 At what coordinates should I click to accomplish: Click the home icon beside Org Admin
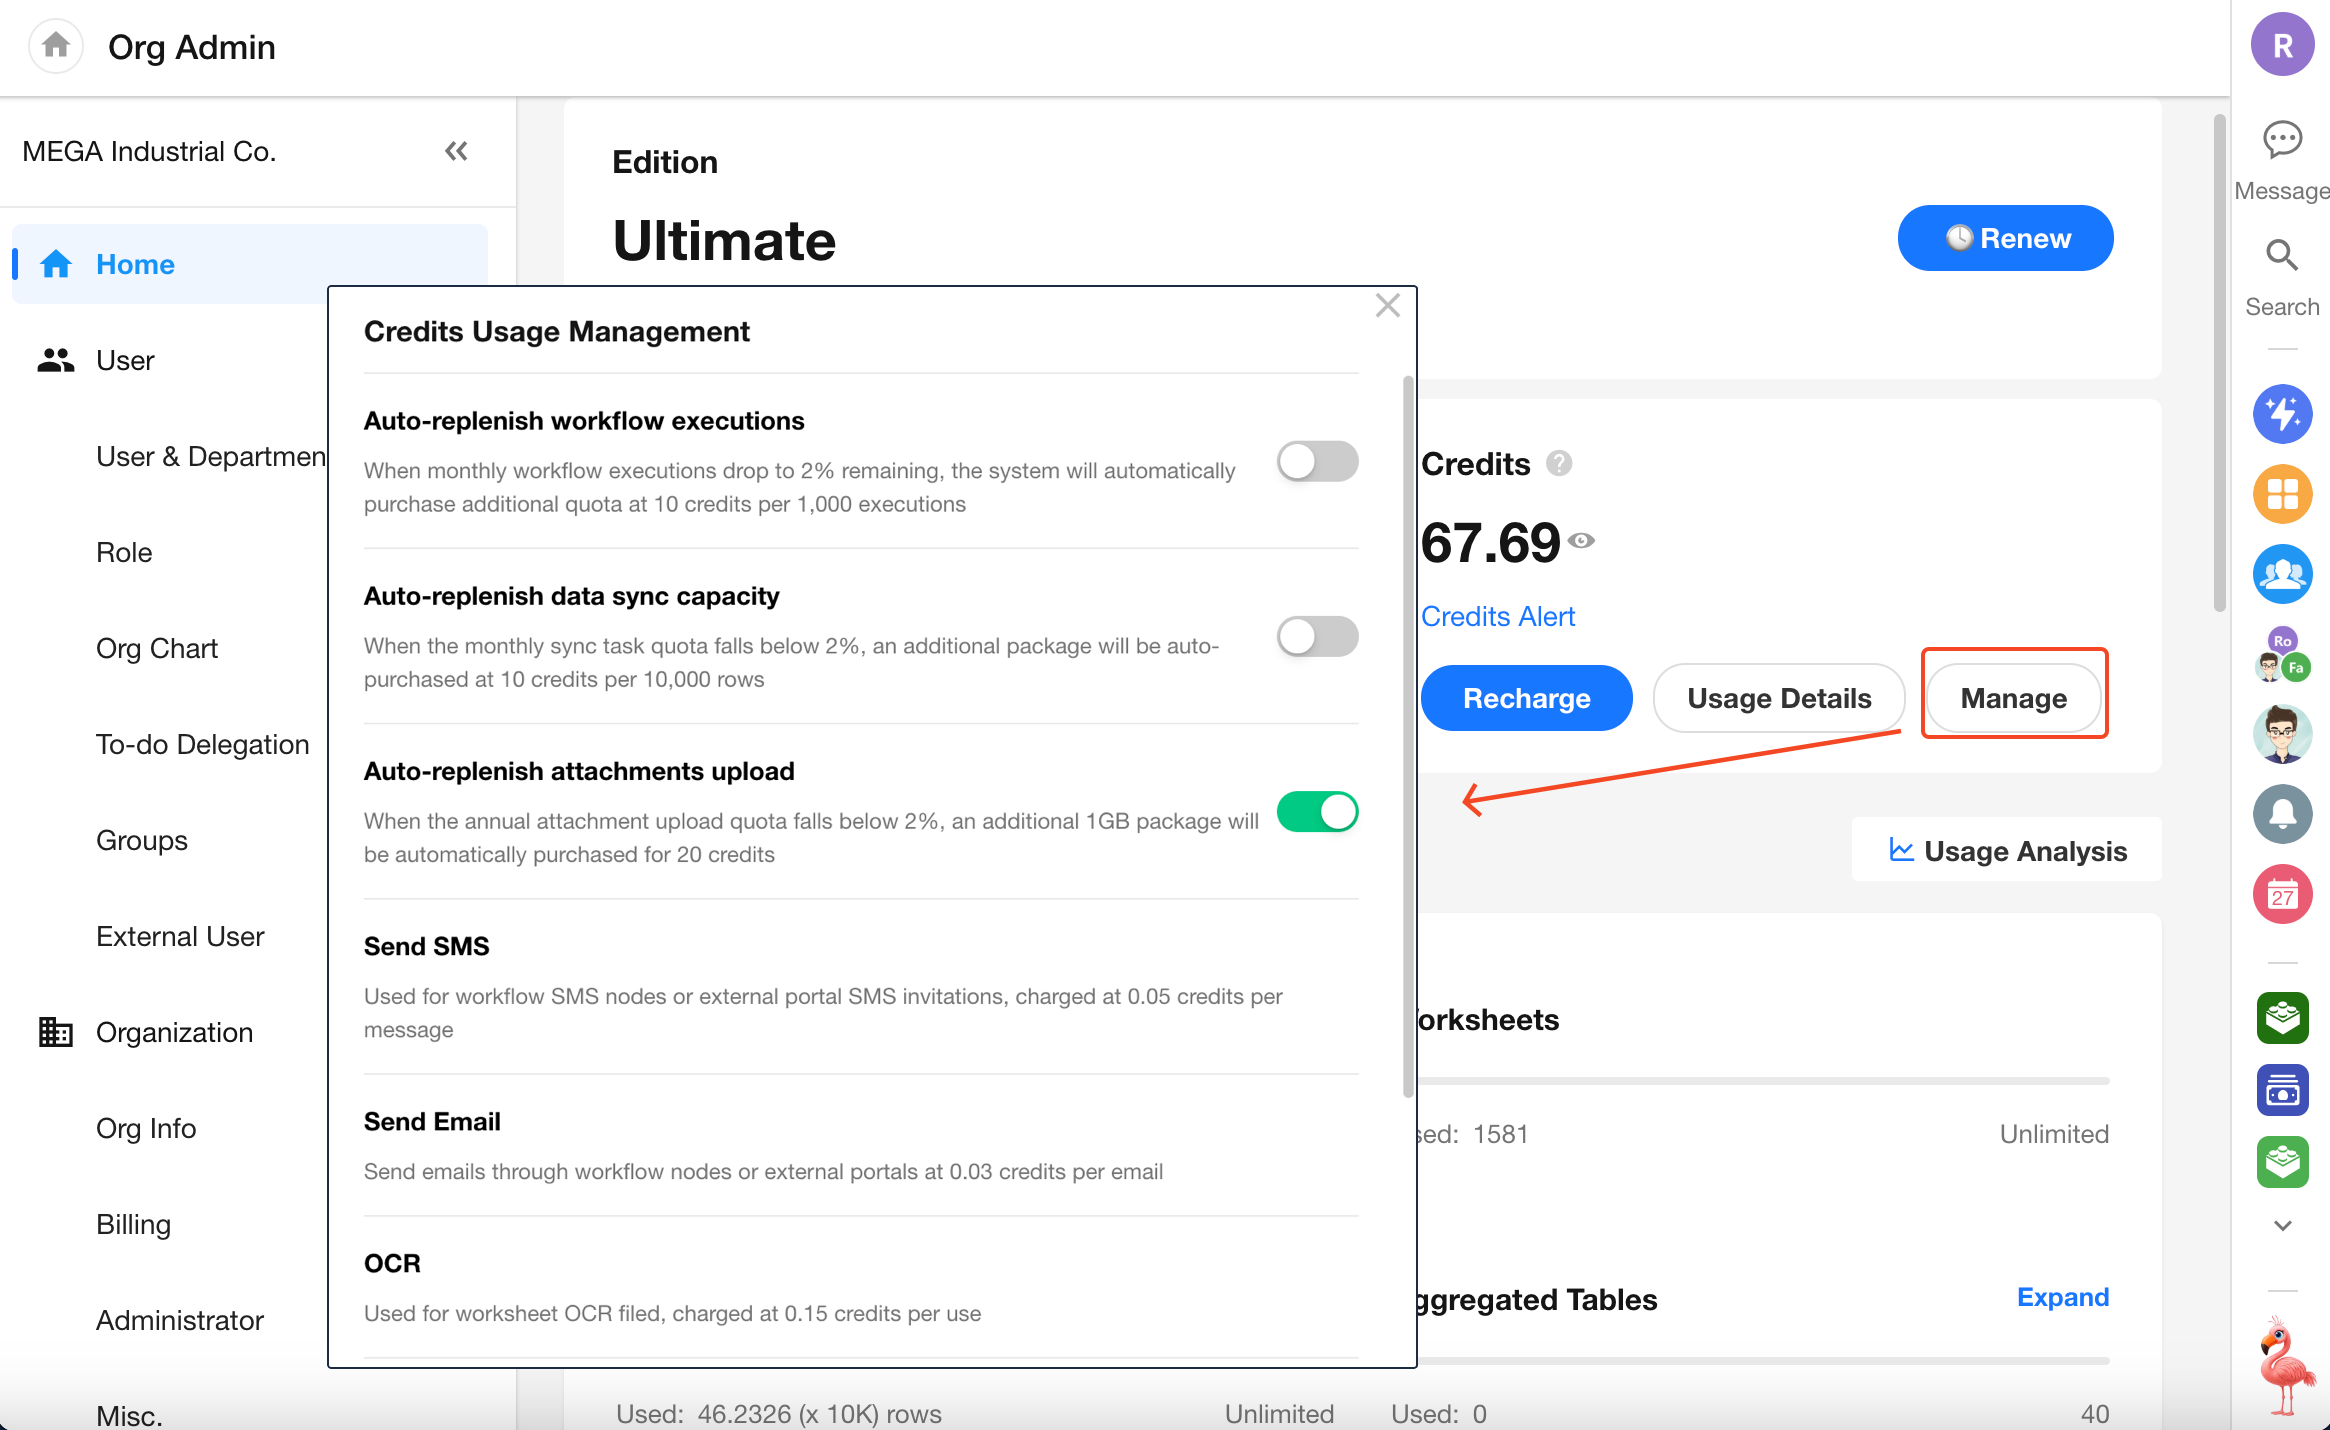pyautogui.click(x=56, y=46)
